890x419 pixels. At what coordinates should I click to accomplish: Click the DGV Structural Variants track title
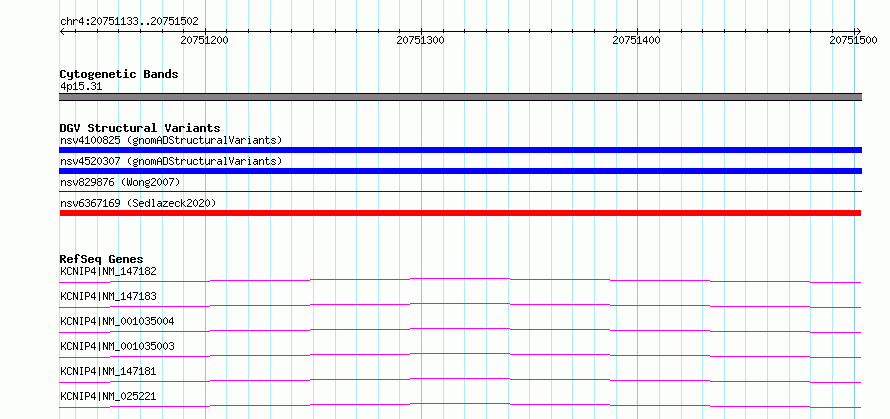(140, 128)
